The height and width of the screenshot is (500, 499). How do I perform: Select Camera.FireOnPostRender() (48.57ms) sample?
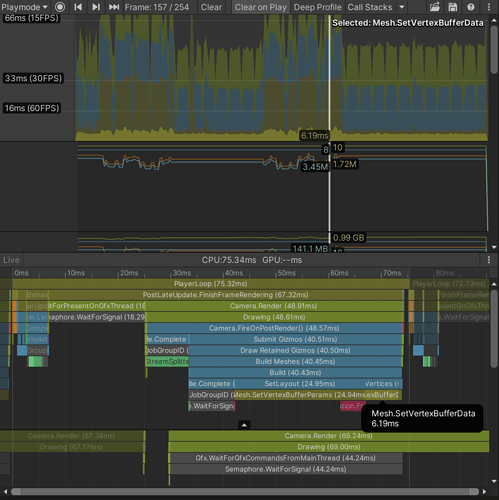(274, 328)
